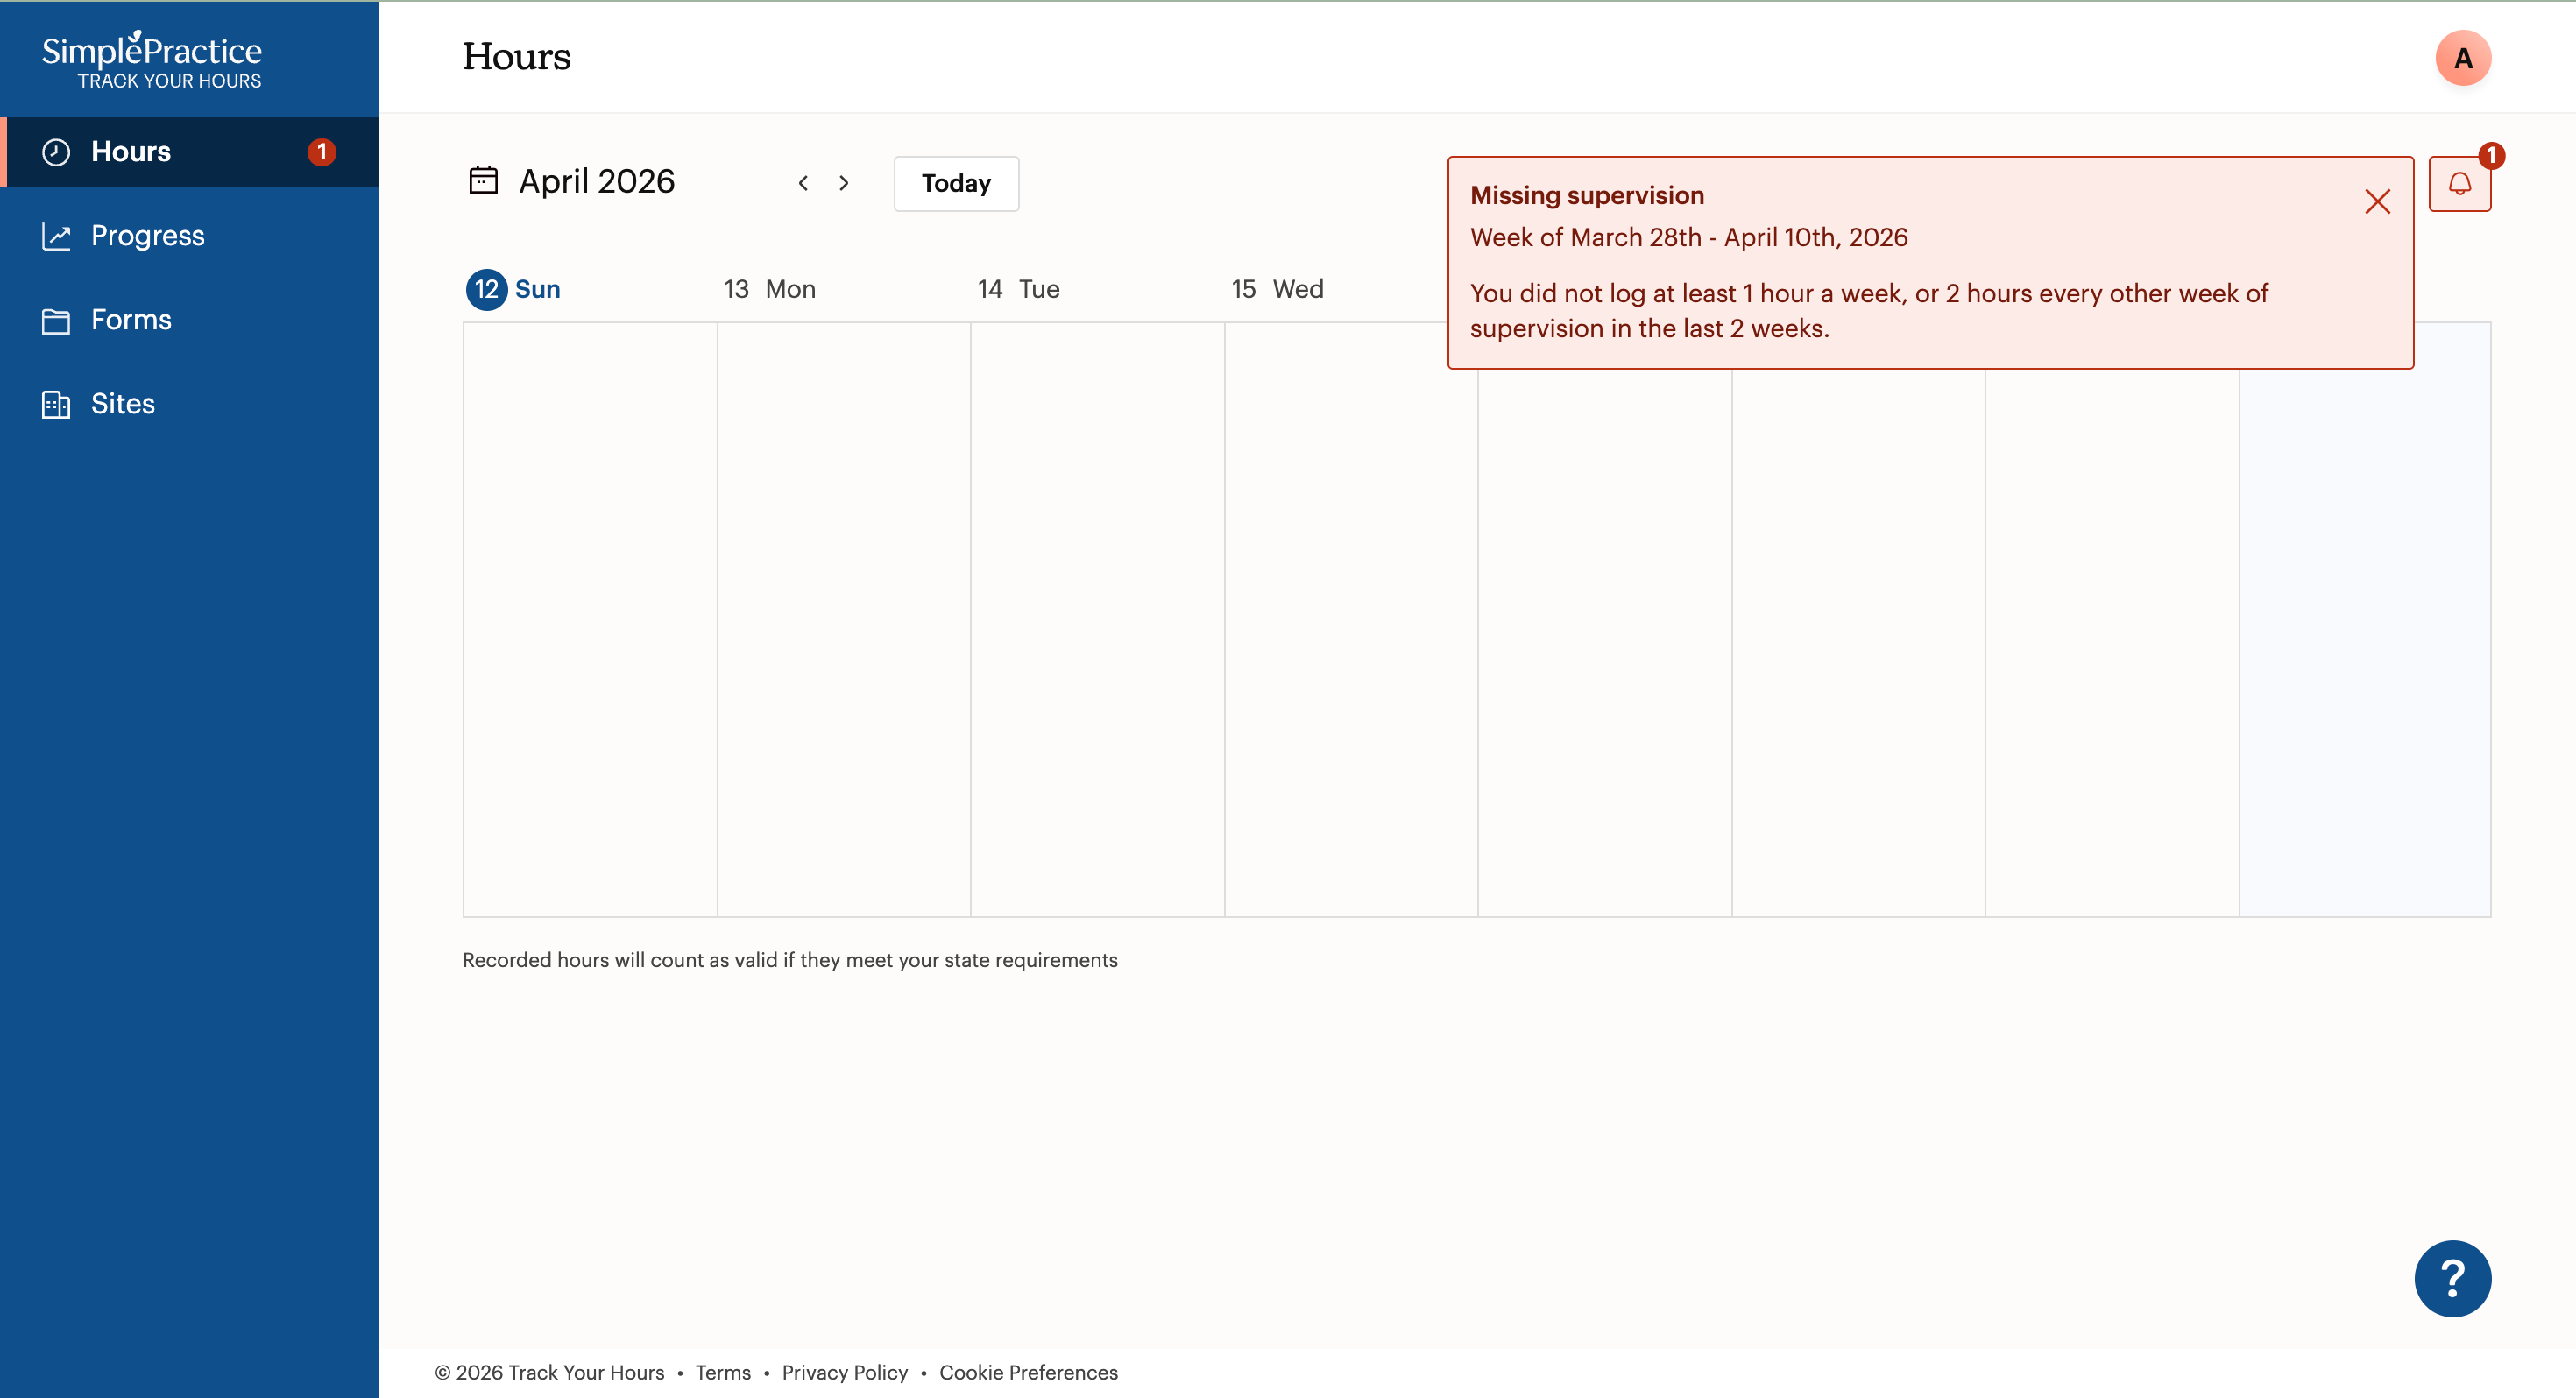Viewport: 2576px width, 1398px height.
Task: Go to the previous week
Action: pyautogui.click(x=803, y=183)
